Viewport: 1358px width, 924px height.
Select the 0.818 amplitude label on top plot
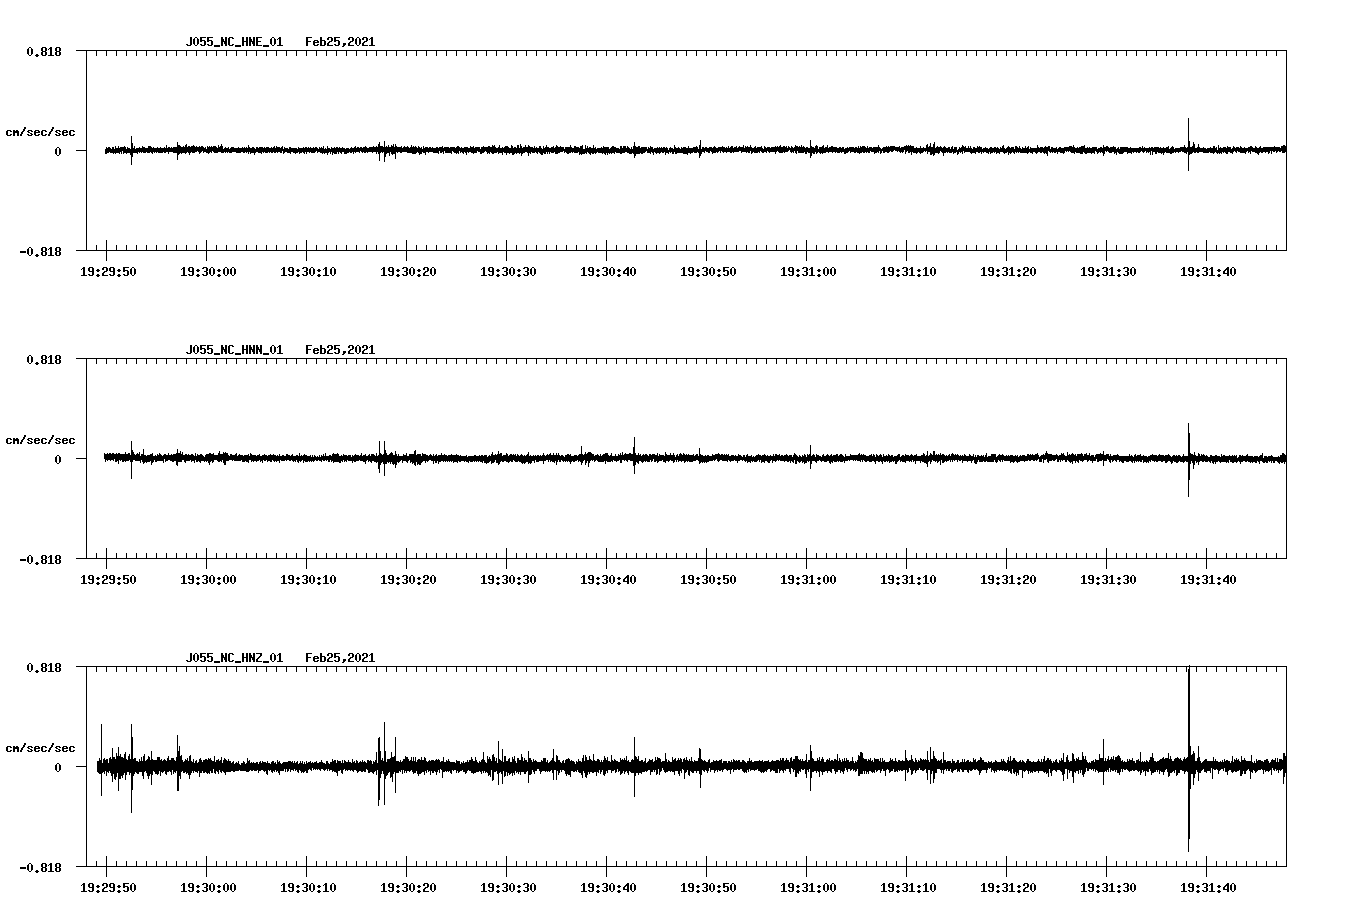(x=44, y=51)
